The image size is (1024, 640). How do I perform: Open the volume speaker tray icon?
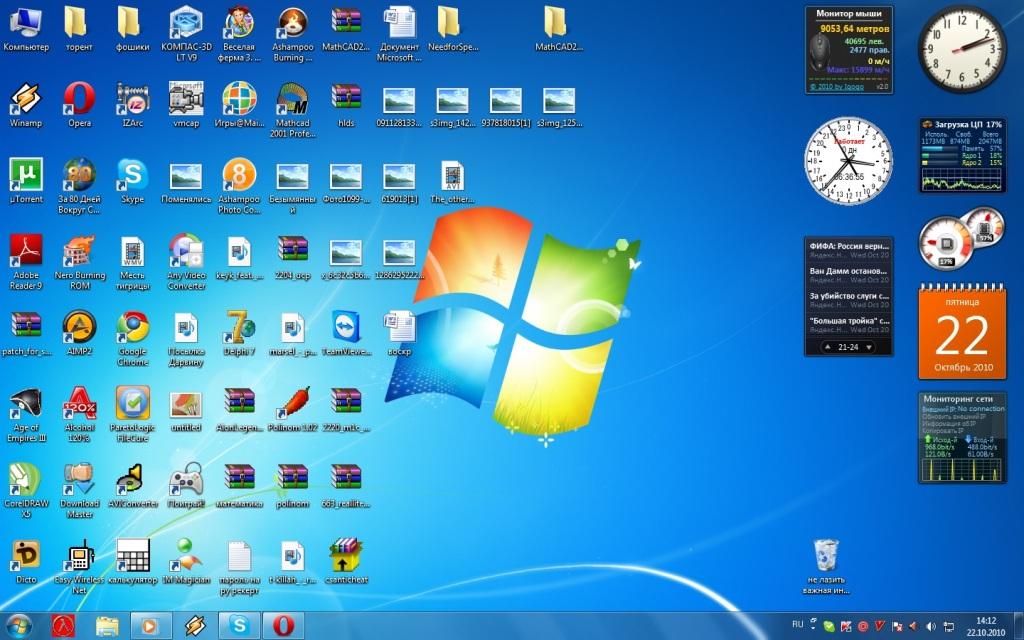[931, 627]
